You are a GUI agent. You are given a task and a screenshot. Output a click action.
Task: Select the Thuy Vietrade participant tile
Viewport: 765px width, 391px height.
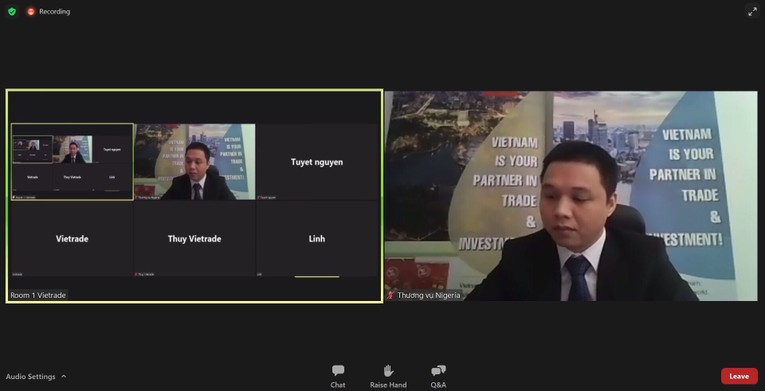tap(194, 239)
